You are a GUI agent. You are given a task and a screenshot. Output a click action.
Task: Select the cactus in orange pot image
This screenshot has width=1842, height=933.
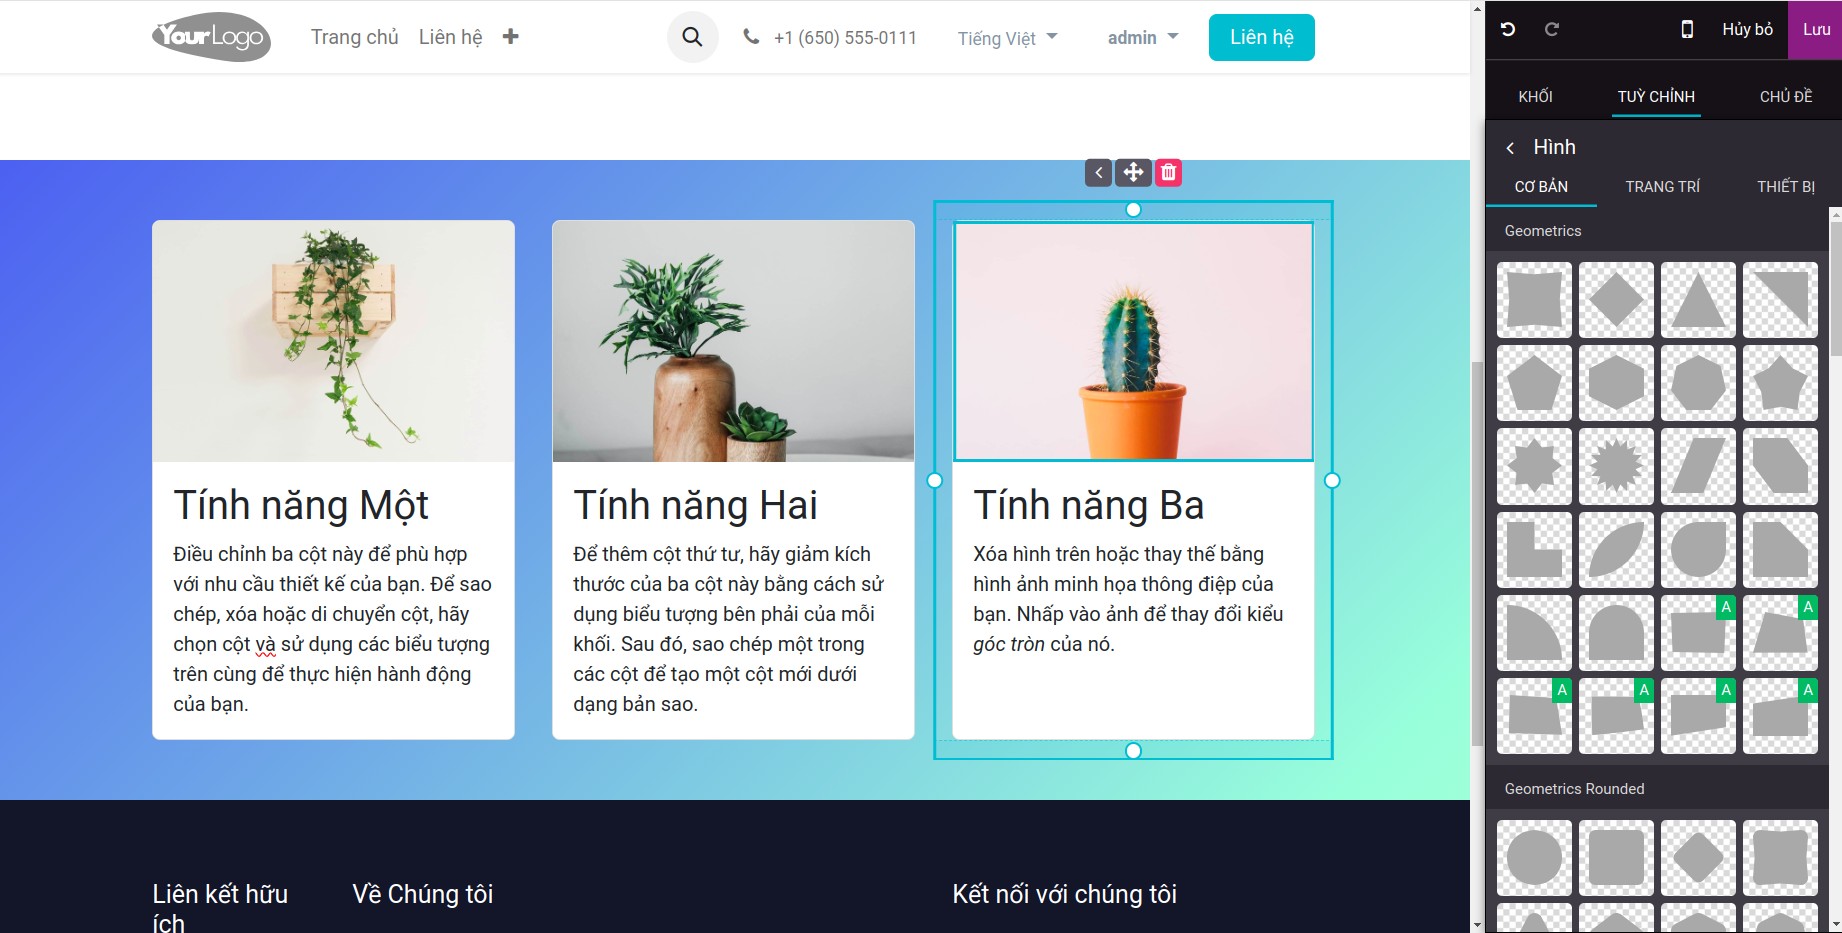tap(1133, 341)
